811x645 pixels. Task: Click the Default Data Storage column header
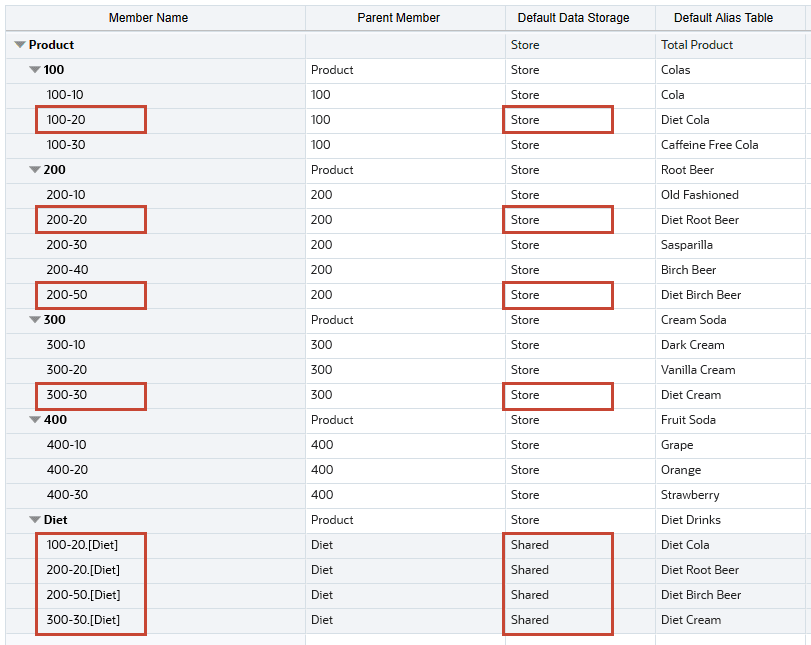pyautogui.click(x=573, y=18)
